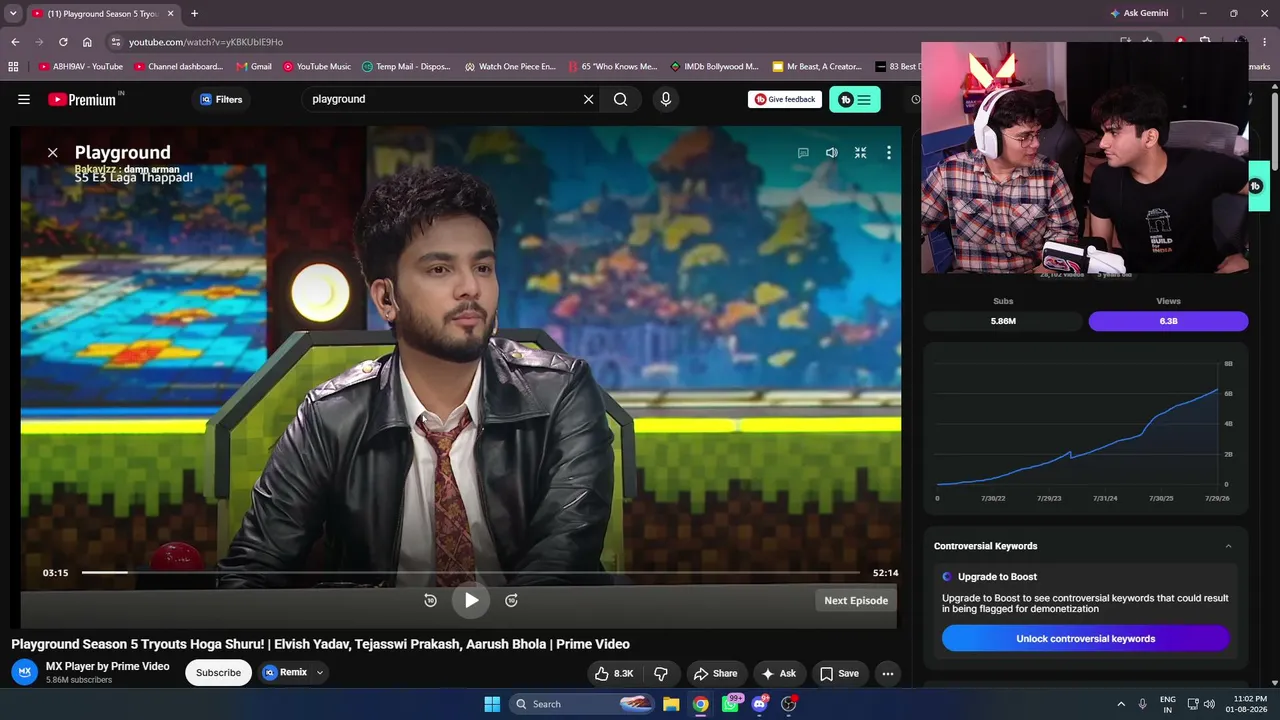The width and height of the screenshot is (1280, 720).
Task: Open the YouTube guide hamburger menu
Action: 24,99
